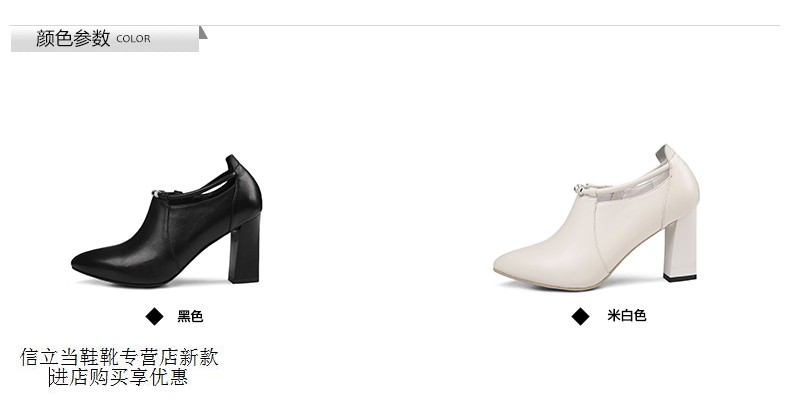Click the white heel's dark sole tip
The image size is (790, 404).
680,278
